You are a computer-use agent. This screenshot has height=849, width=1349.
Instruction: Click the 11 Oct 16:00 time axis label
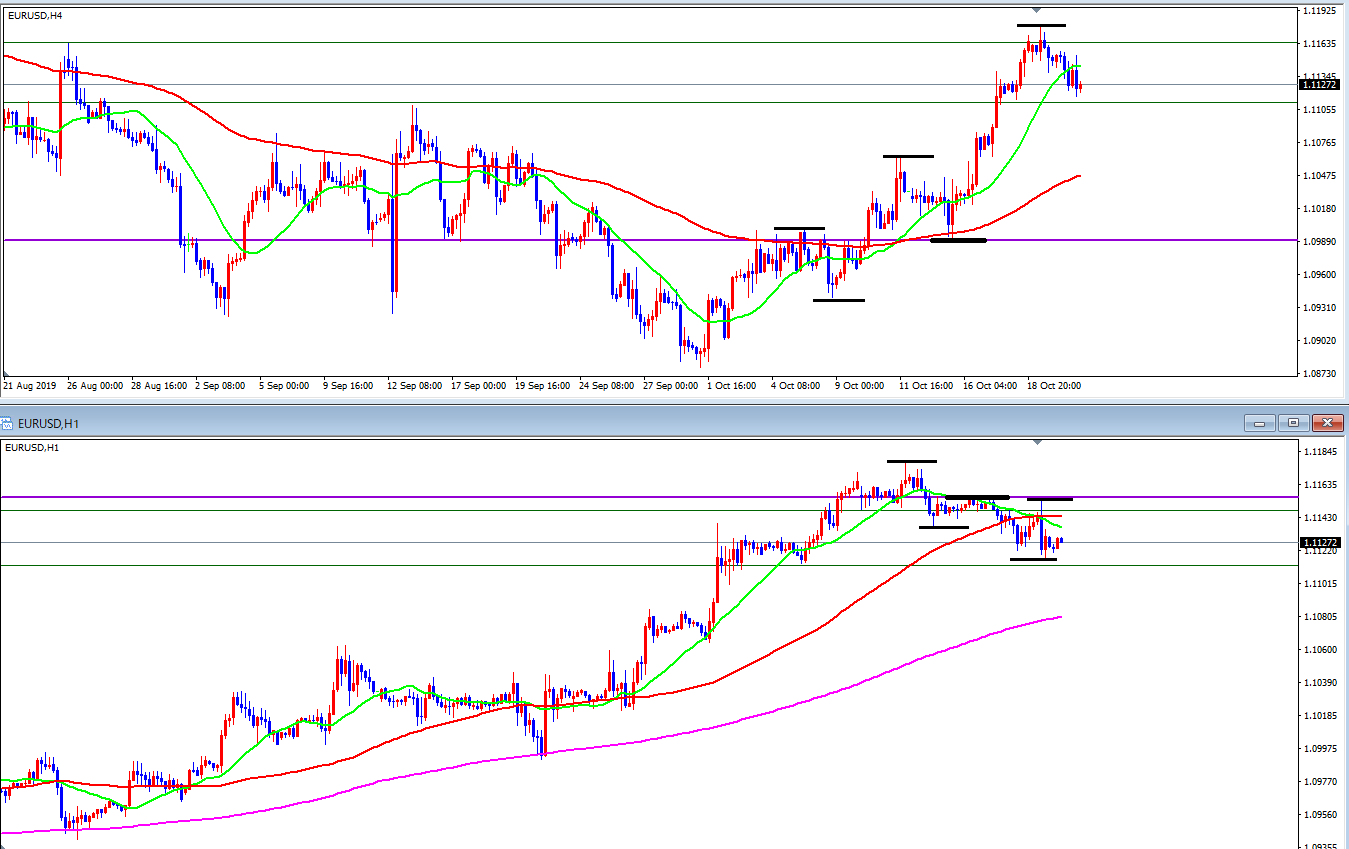click(x=927, y=385)
